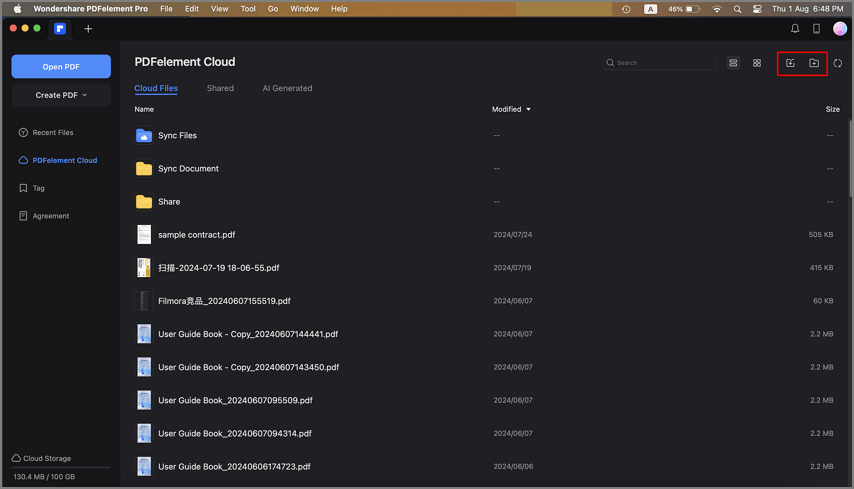The image size is (854, 489).
Task: Switch to the Shared tab
Action: click(x=220, y=88)
